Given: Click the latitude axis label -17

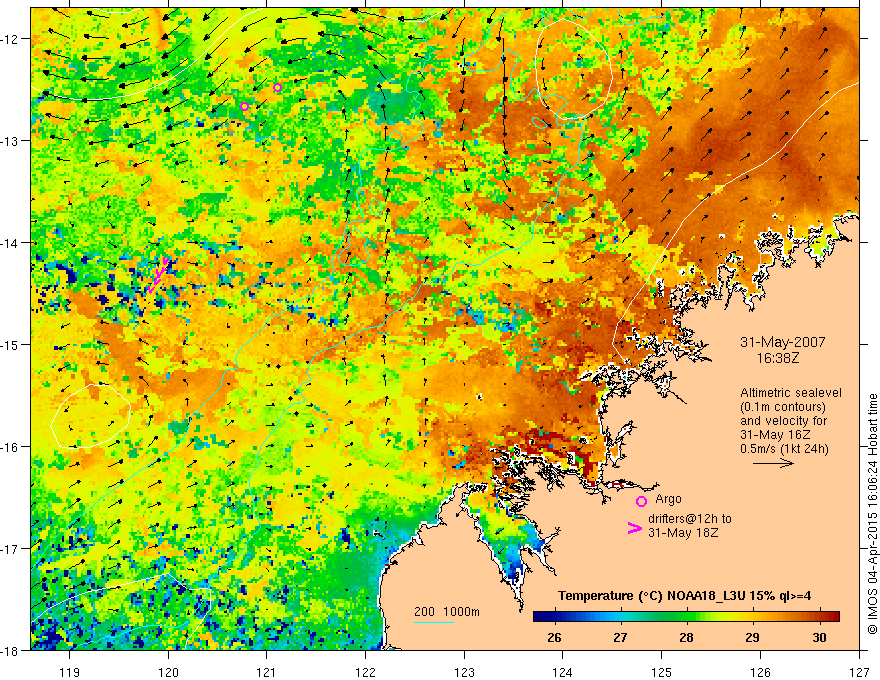Looking at the screenshot, I should click(10, 549).
